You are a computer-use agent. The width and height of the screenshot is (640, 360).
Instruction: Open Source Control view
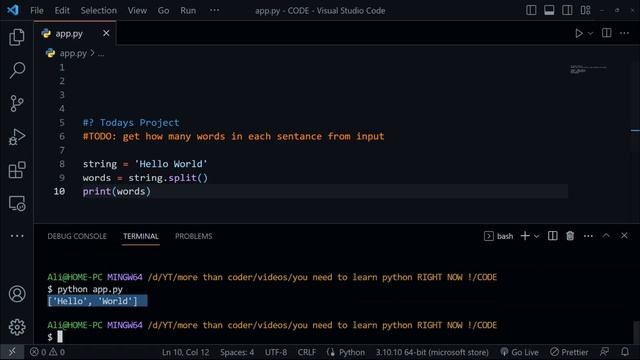click(x=17, y=103)
